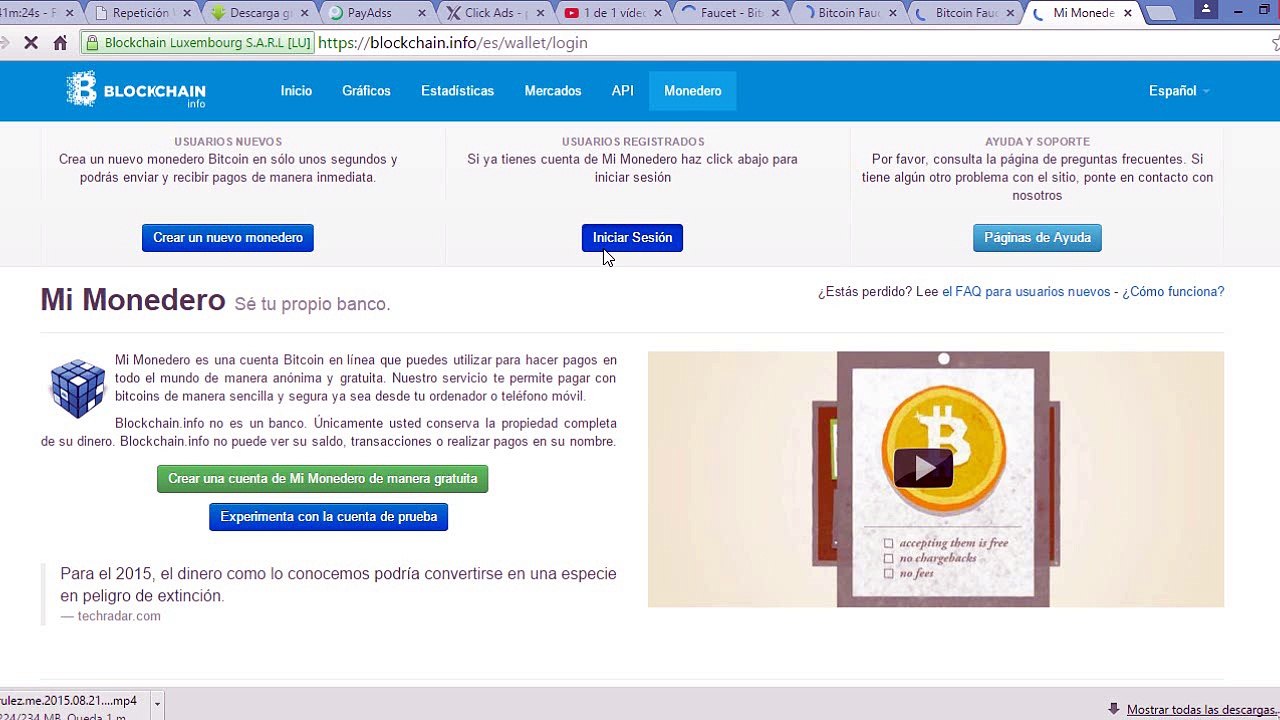This screenshot has width=1280, height=720.
Task: Play the Bitcoin intro video
Action: [x=923, y=468]
